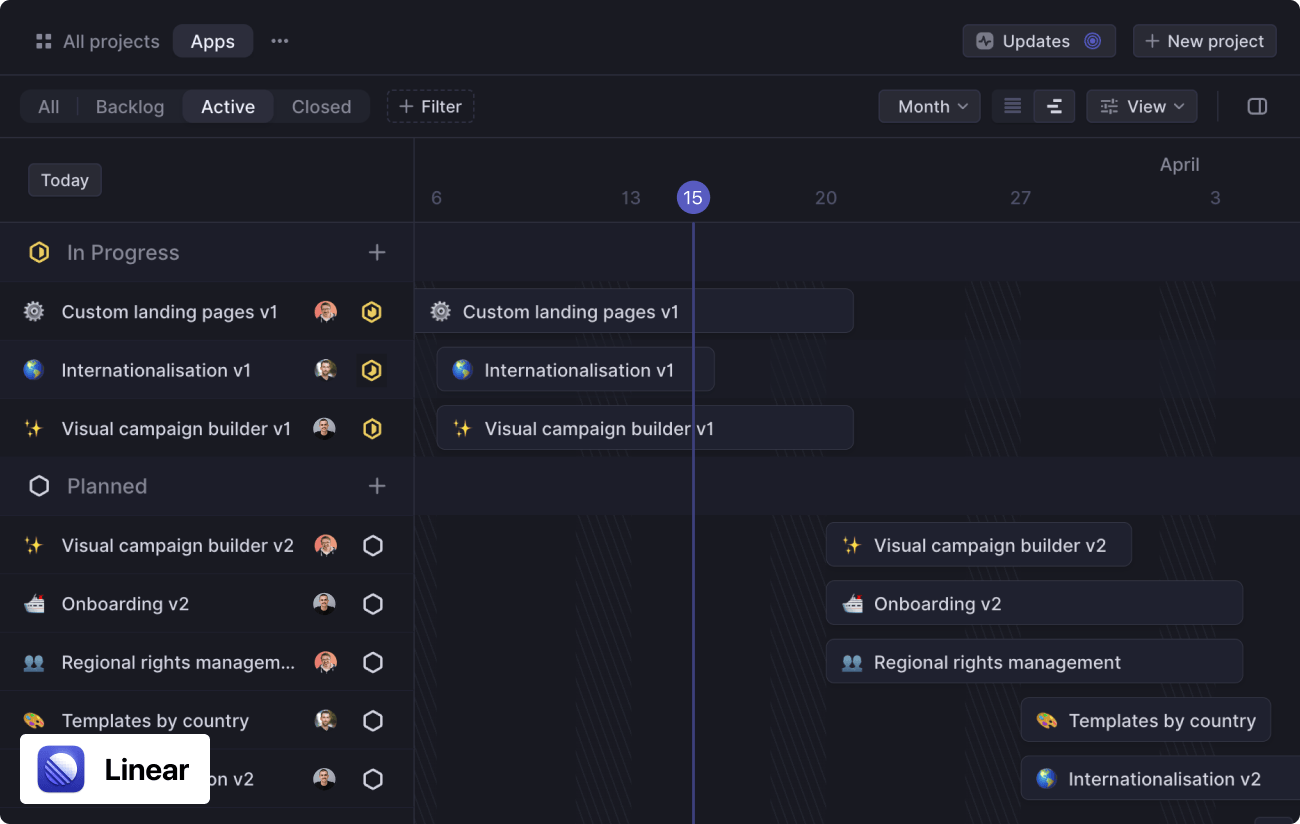Click the assignee avatar for Internationalisation v1

coord(325,370)
